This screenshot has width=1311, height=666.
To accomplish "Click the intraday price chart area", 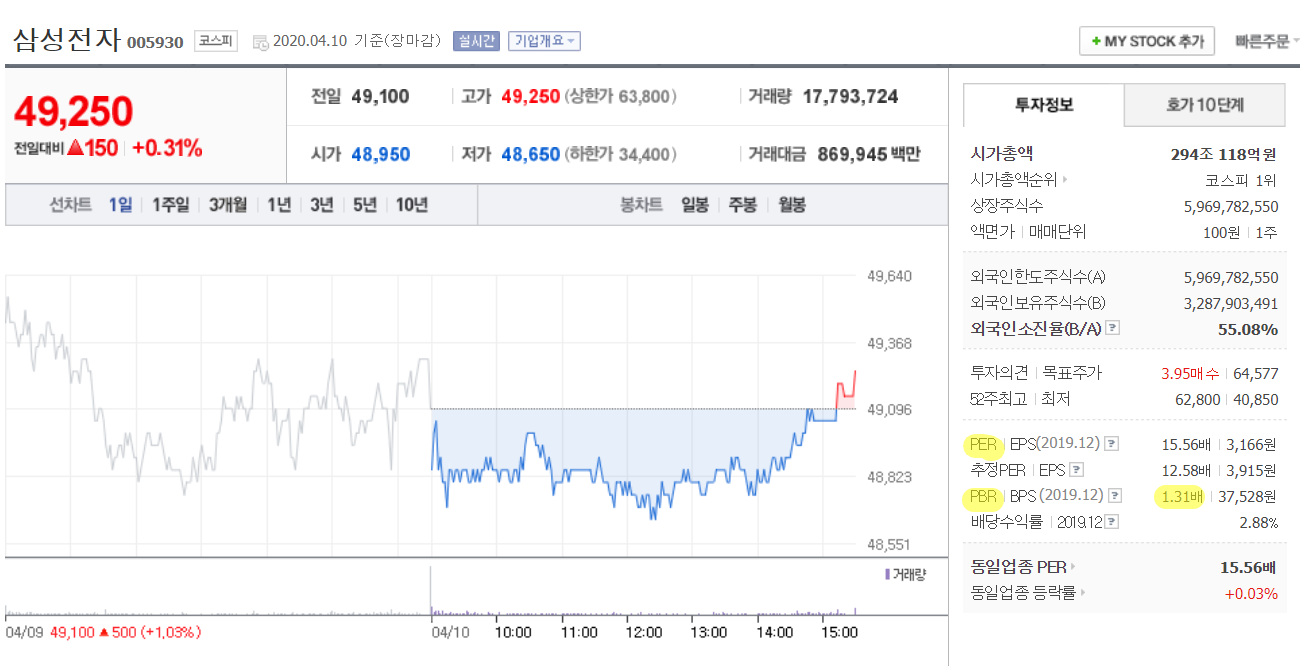I will tap(430, 410).
